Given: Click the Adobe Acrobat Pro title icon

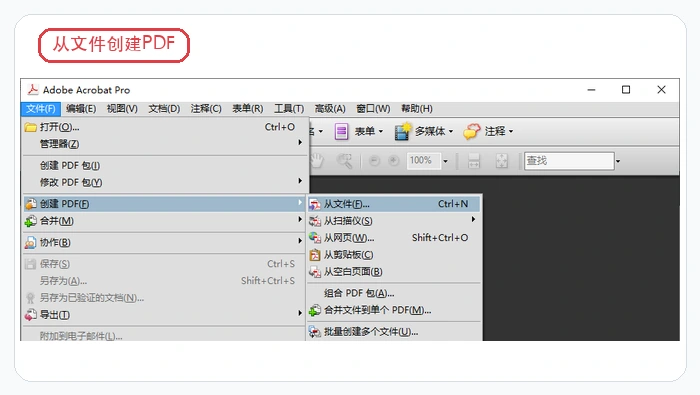Looking at the screenshot, I should pos(33,90).
